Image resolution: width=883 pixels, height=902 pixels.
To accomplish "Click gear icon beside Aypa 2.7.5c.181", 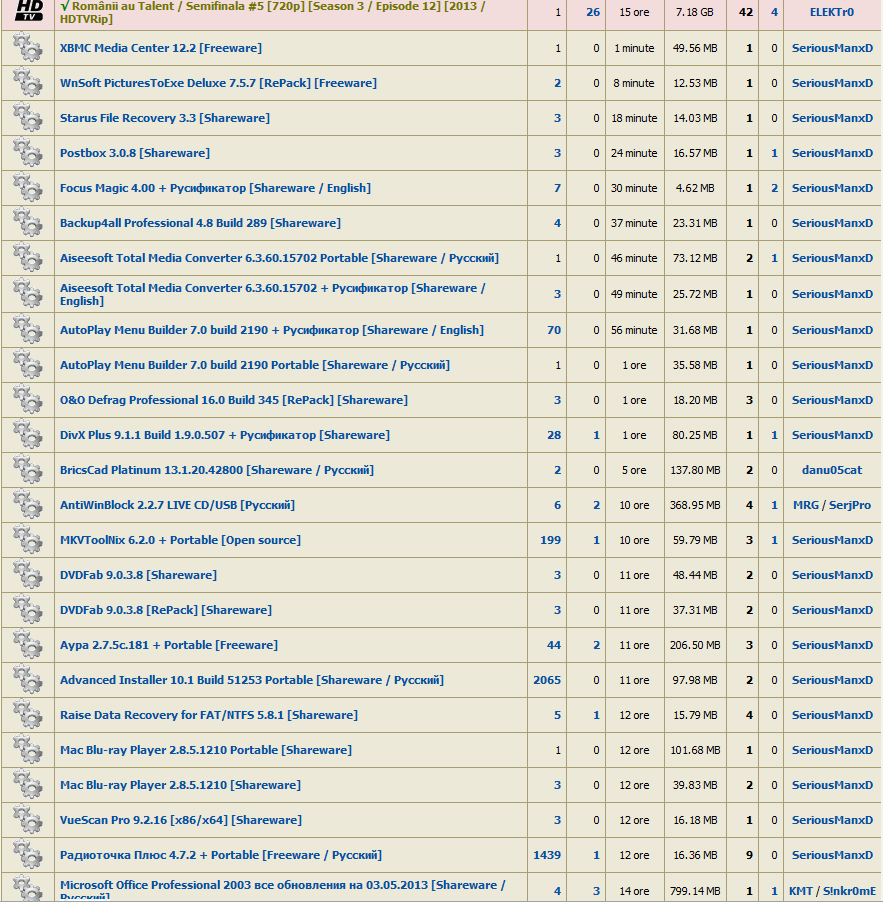I will pyautogui.click(x=28, y=645).
